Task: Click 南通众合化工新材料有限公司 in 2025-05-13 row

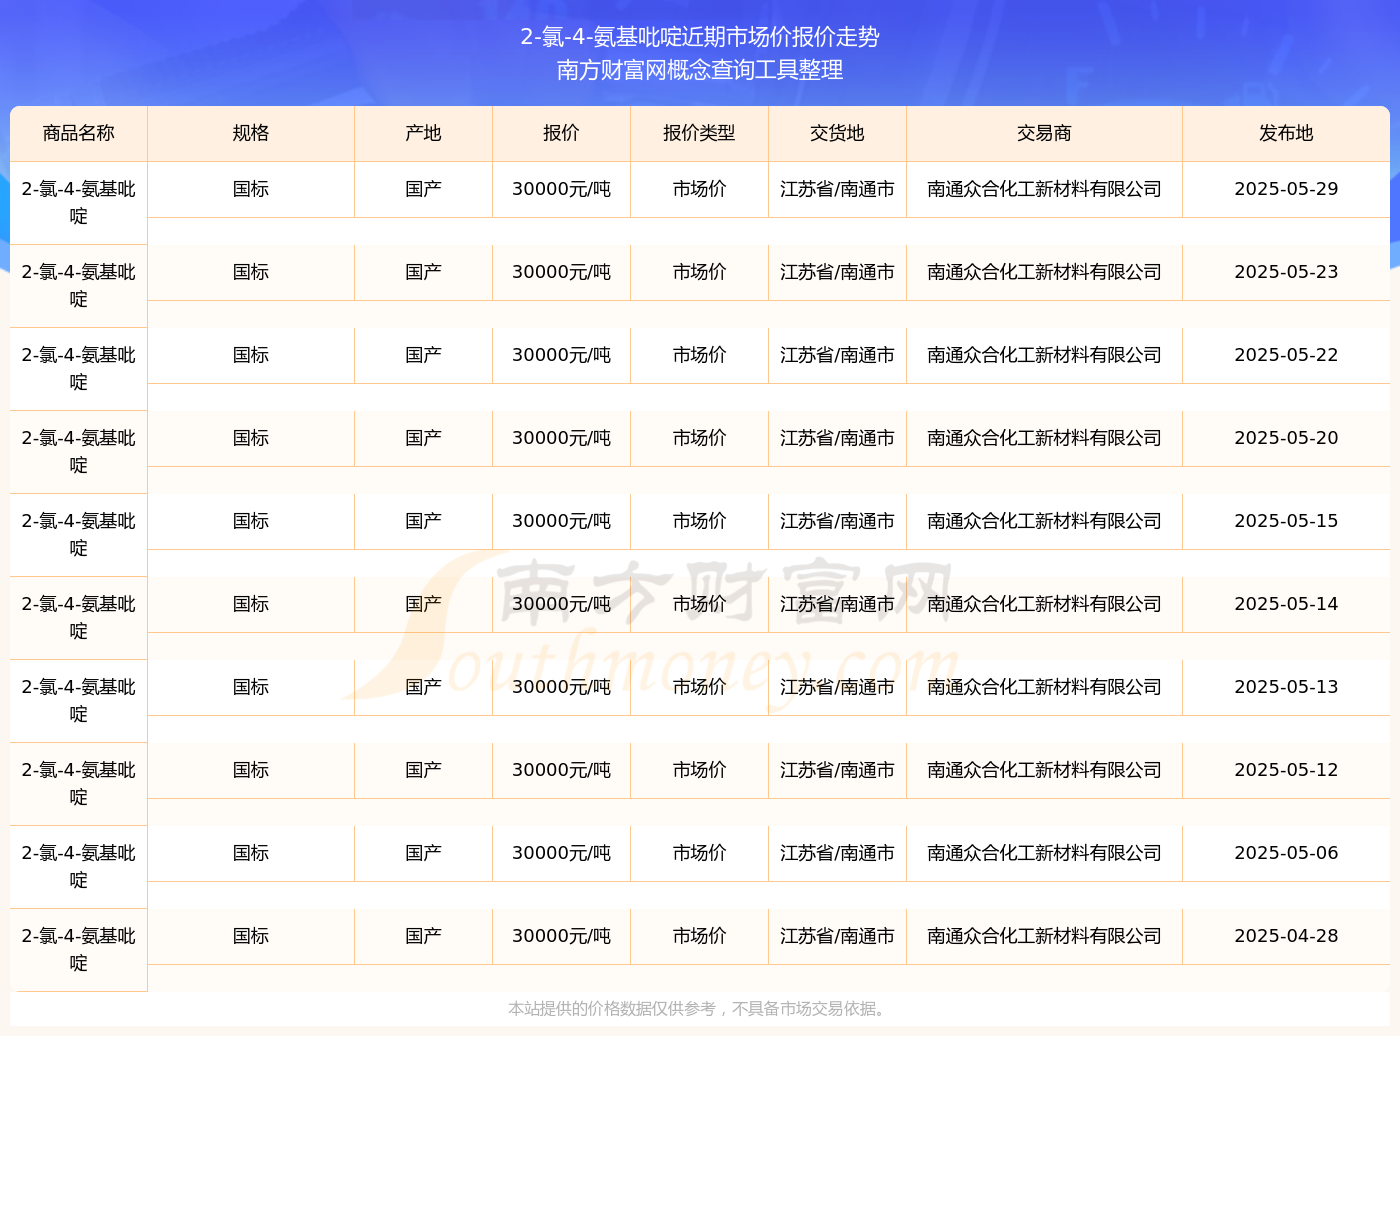Action: click(1044, 687)
